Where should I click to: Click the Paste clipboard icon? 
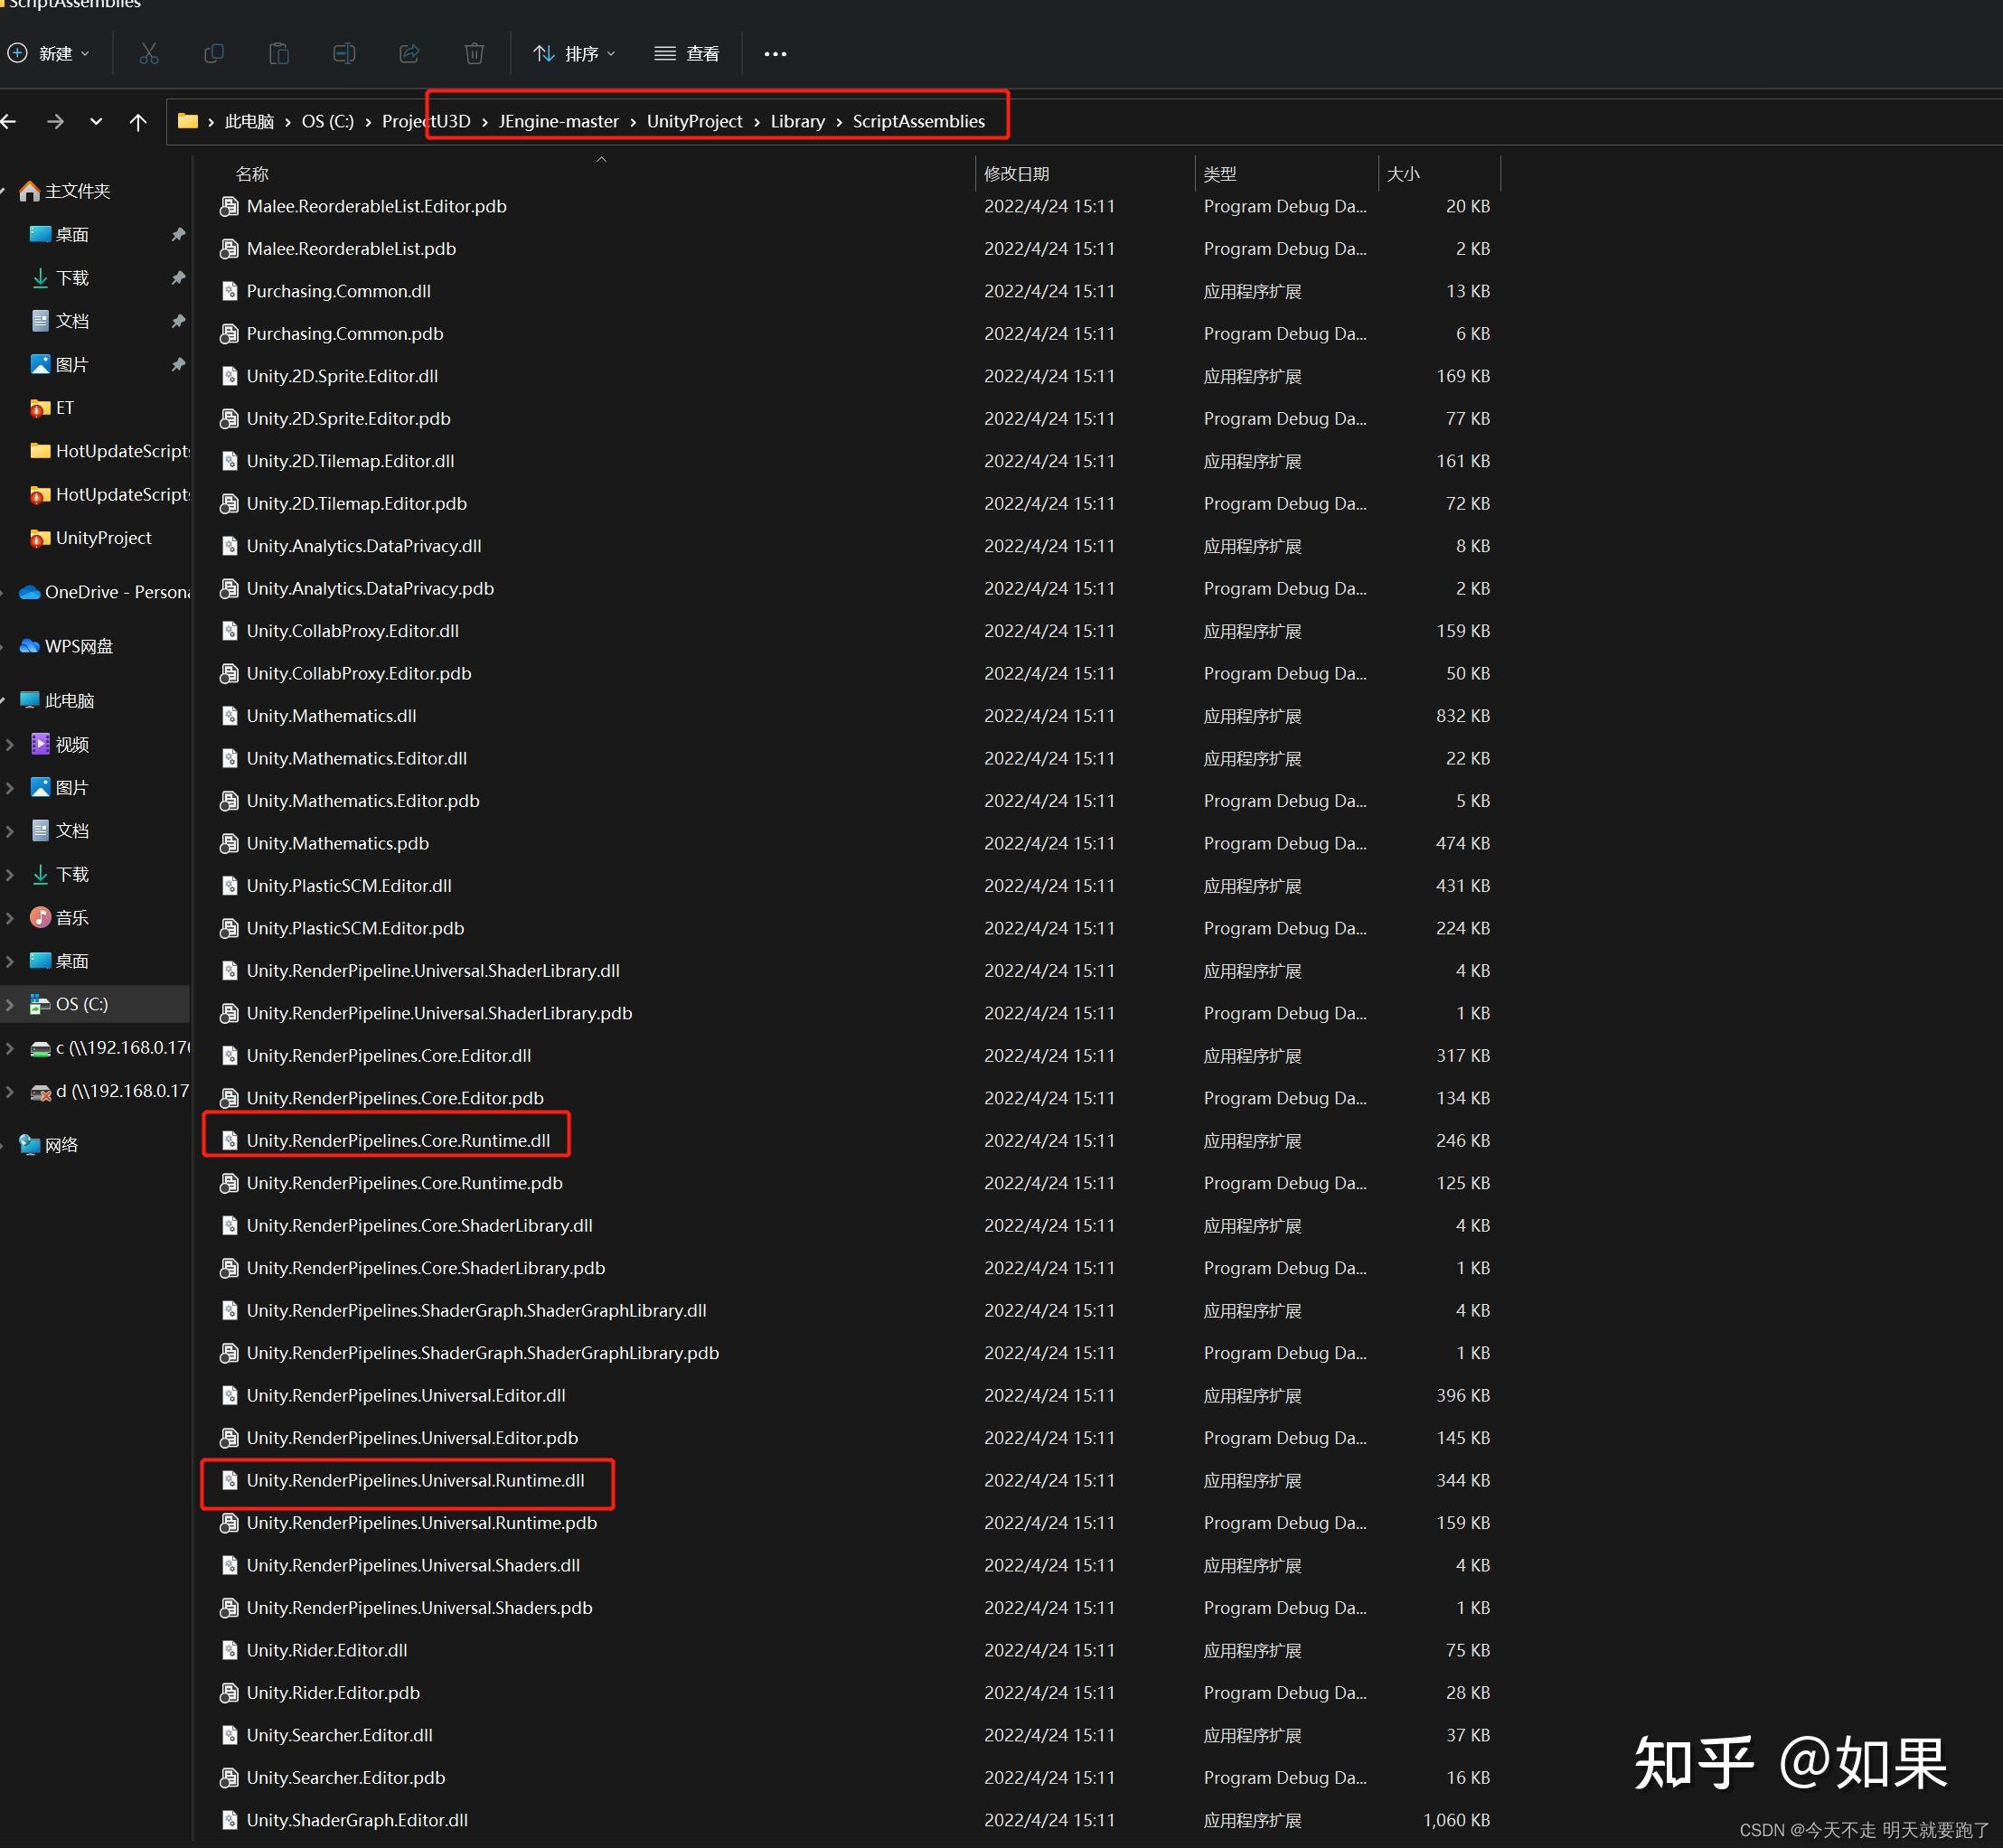[x=279, y=53]
